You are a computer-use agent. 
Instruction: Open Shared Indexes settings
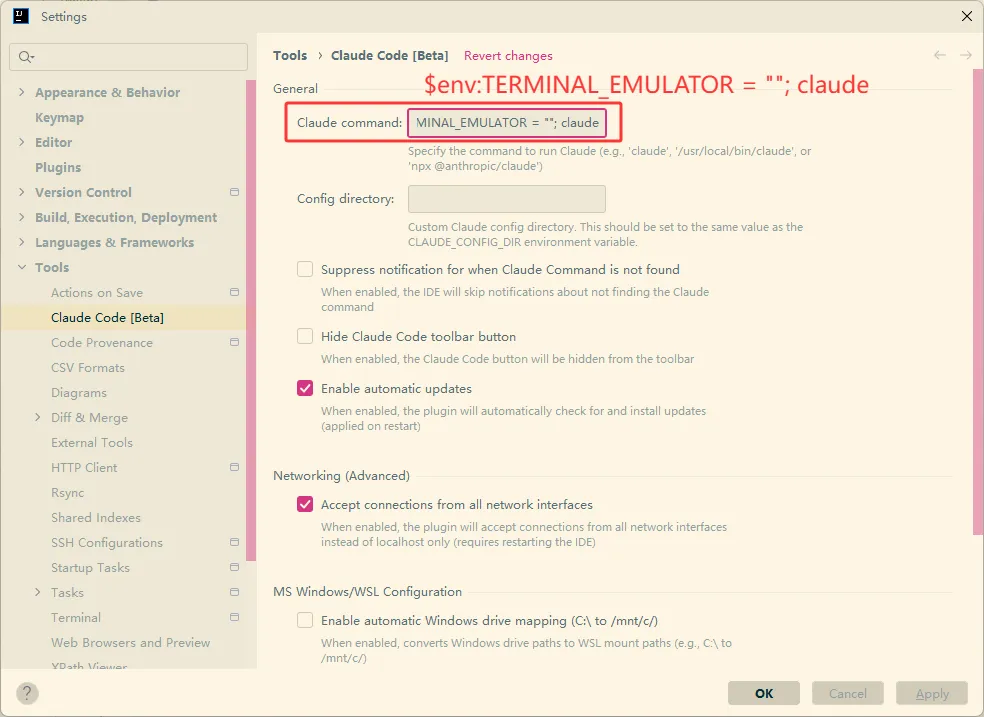tap(95, 518)
